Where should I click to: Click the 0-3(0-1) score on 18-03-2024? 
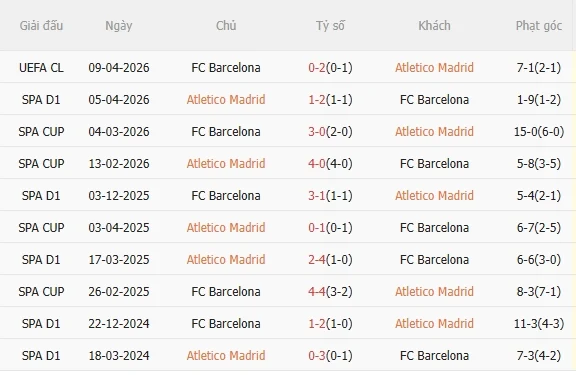330,356
